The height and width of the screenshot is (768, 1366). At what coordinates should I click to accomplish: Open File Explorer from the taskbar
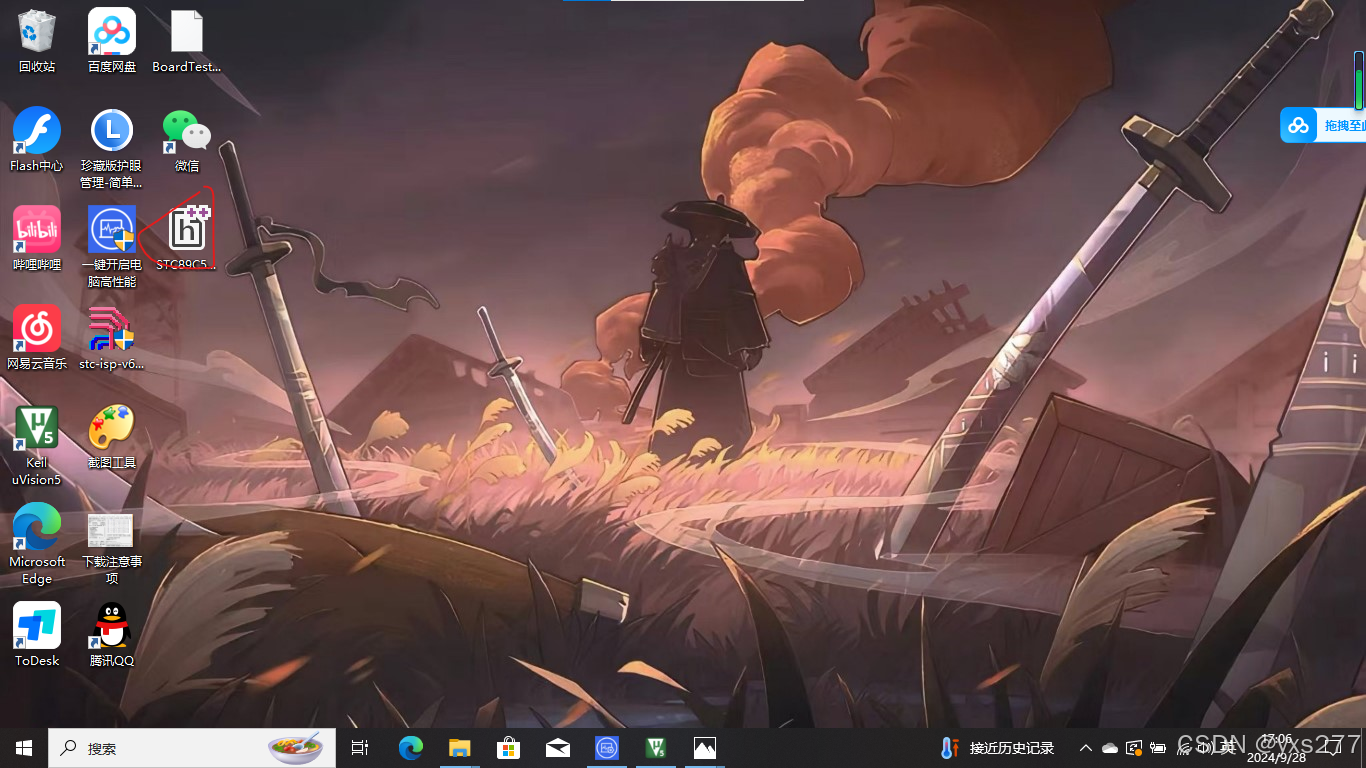(x=460, y=748)
